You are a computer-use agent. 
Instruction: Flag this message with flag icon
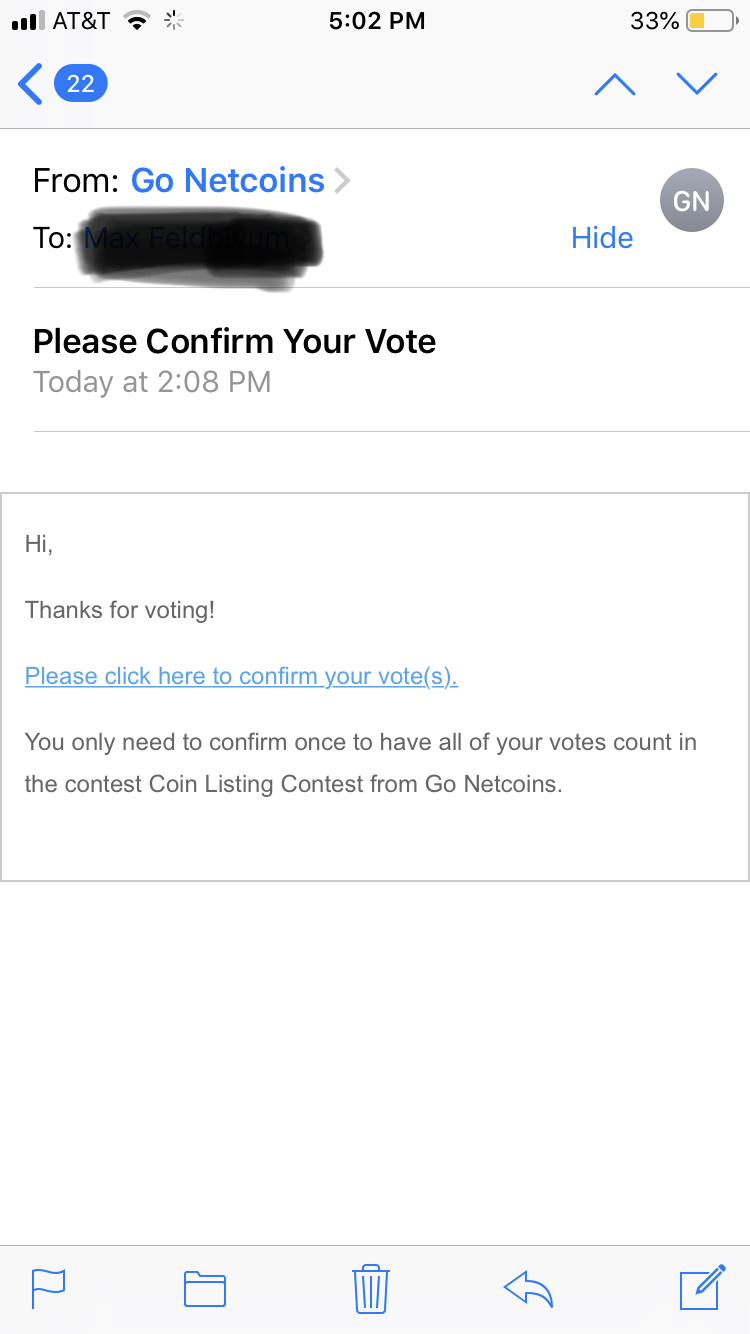tap(48, 1288)
